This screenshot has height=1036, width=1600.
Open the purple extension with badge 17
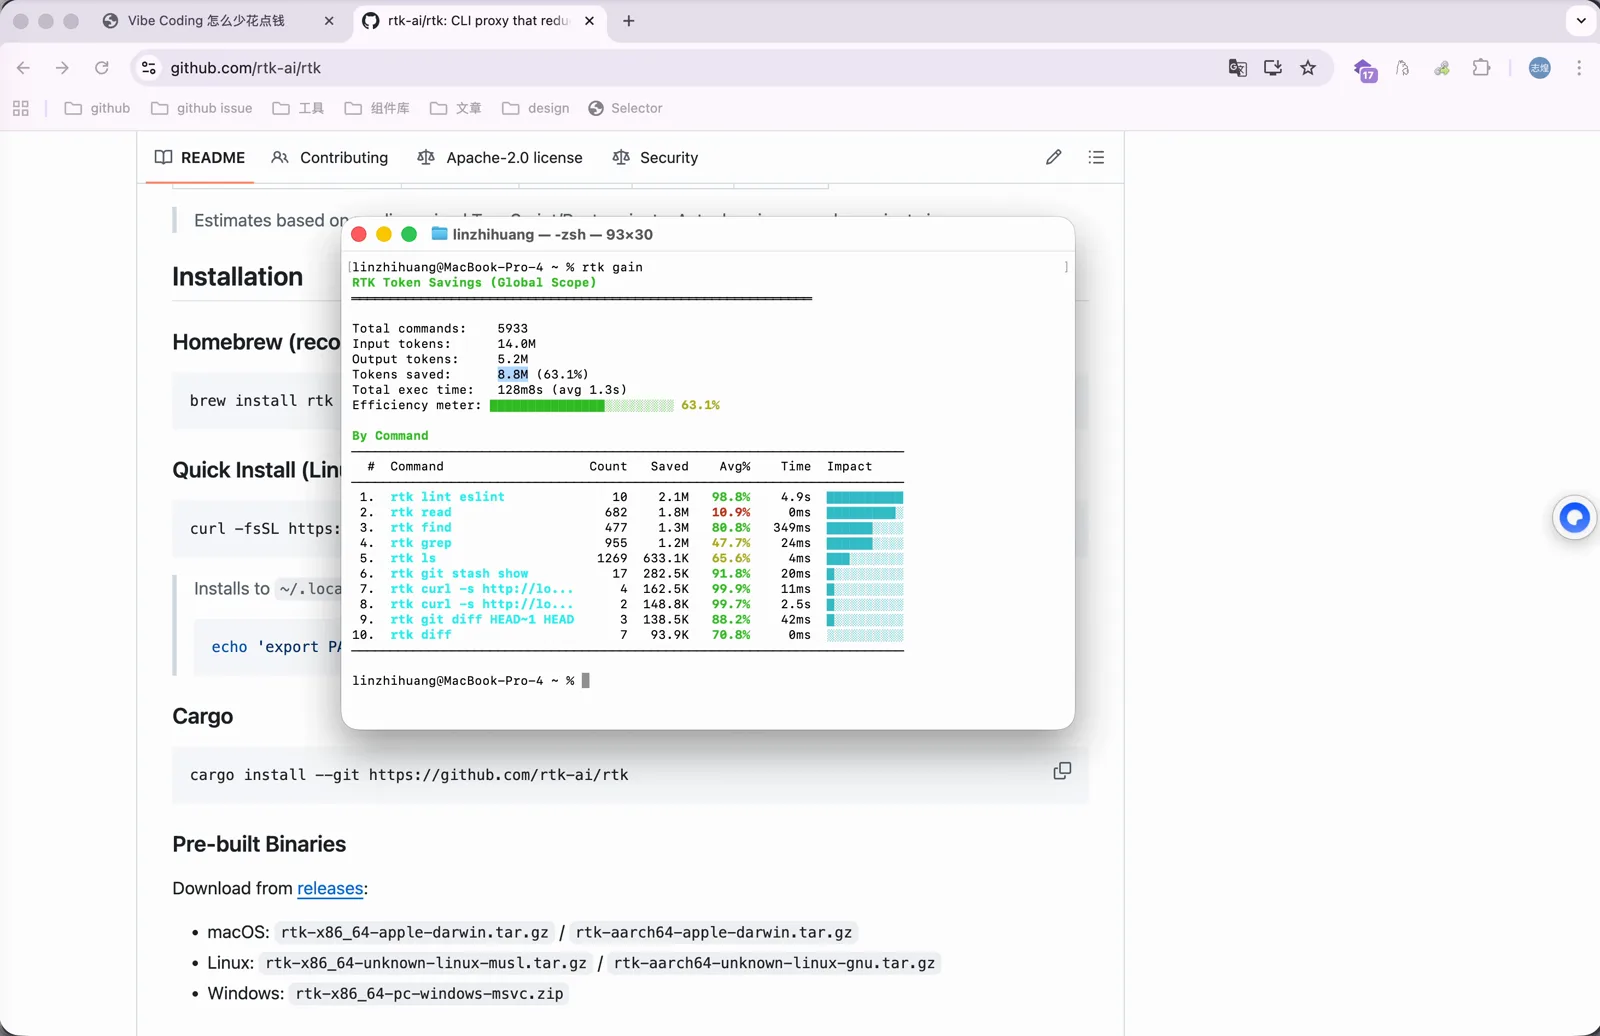(1365, 69)
